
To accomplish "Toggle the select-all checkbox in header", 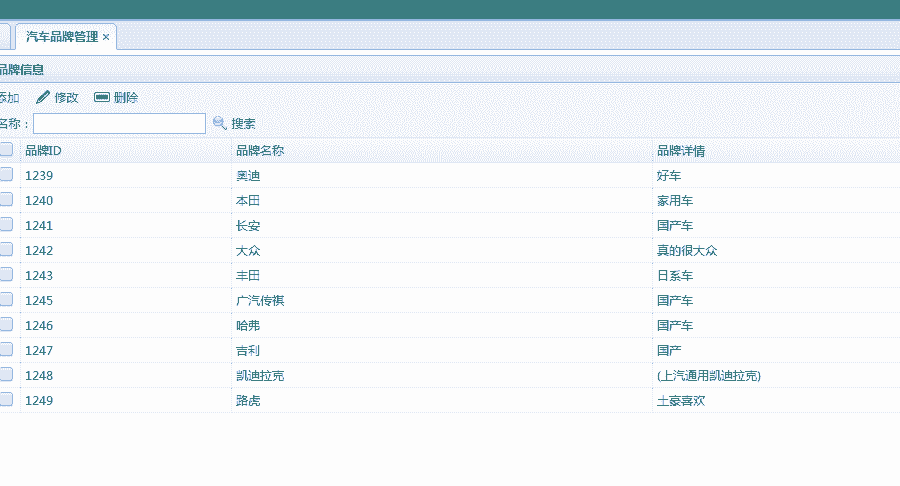I will (6, 150).
